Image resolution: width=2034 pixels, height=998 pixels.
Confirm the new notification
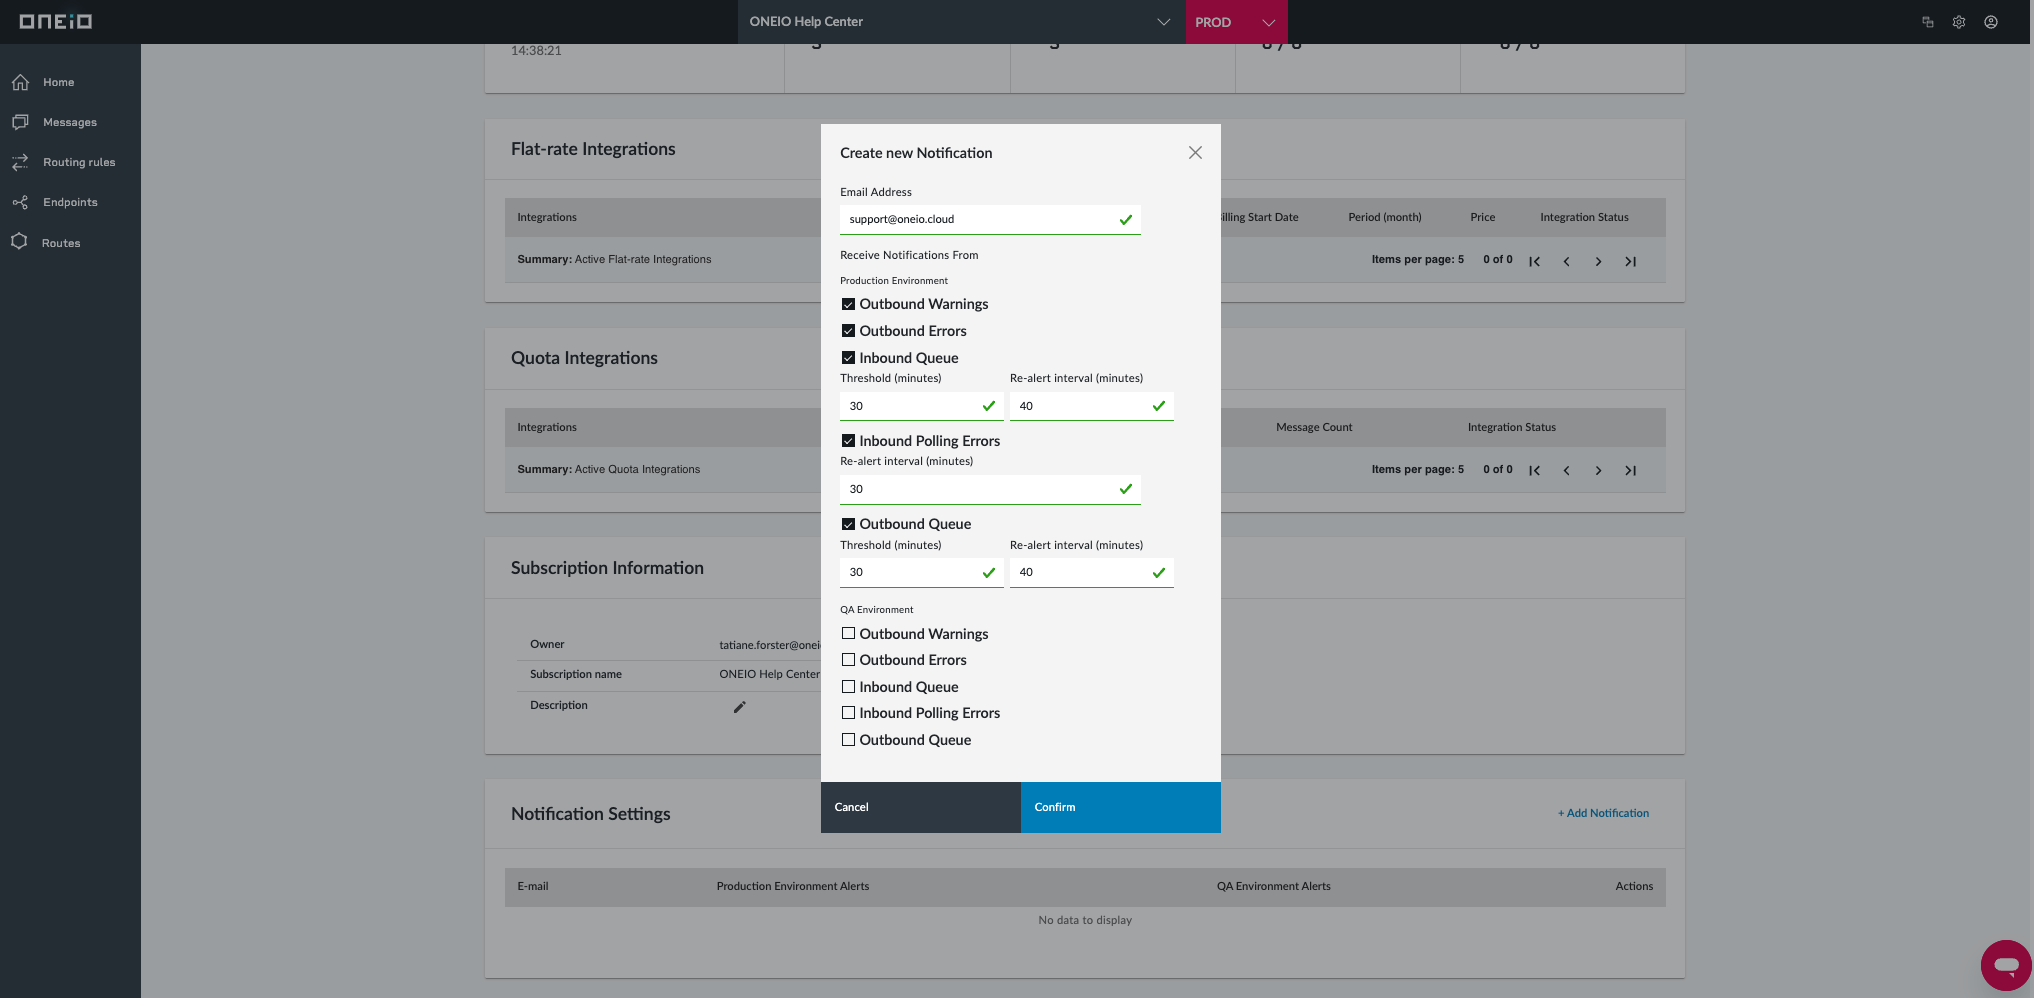(1121, 807)
